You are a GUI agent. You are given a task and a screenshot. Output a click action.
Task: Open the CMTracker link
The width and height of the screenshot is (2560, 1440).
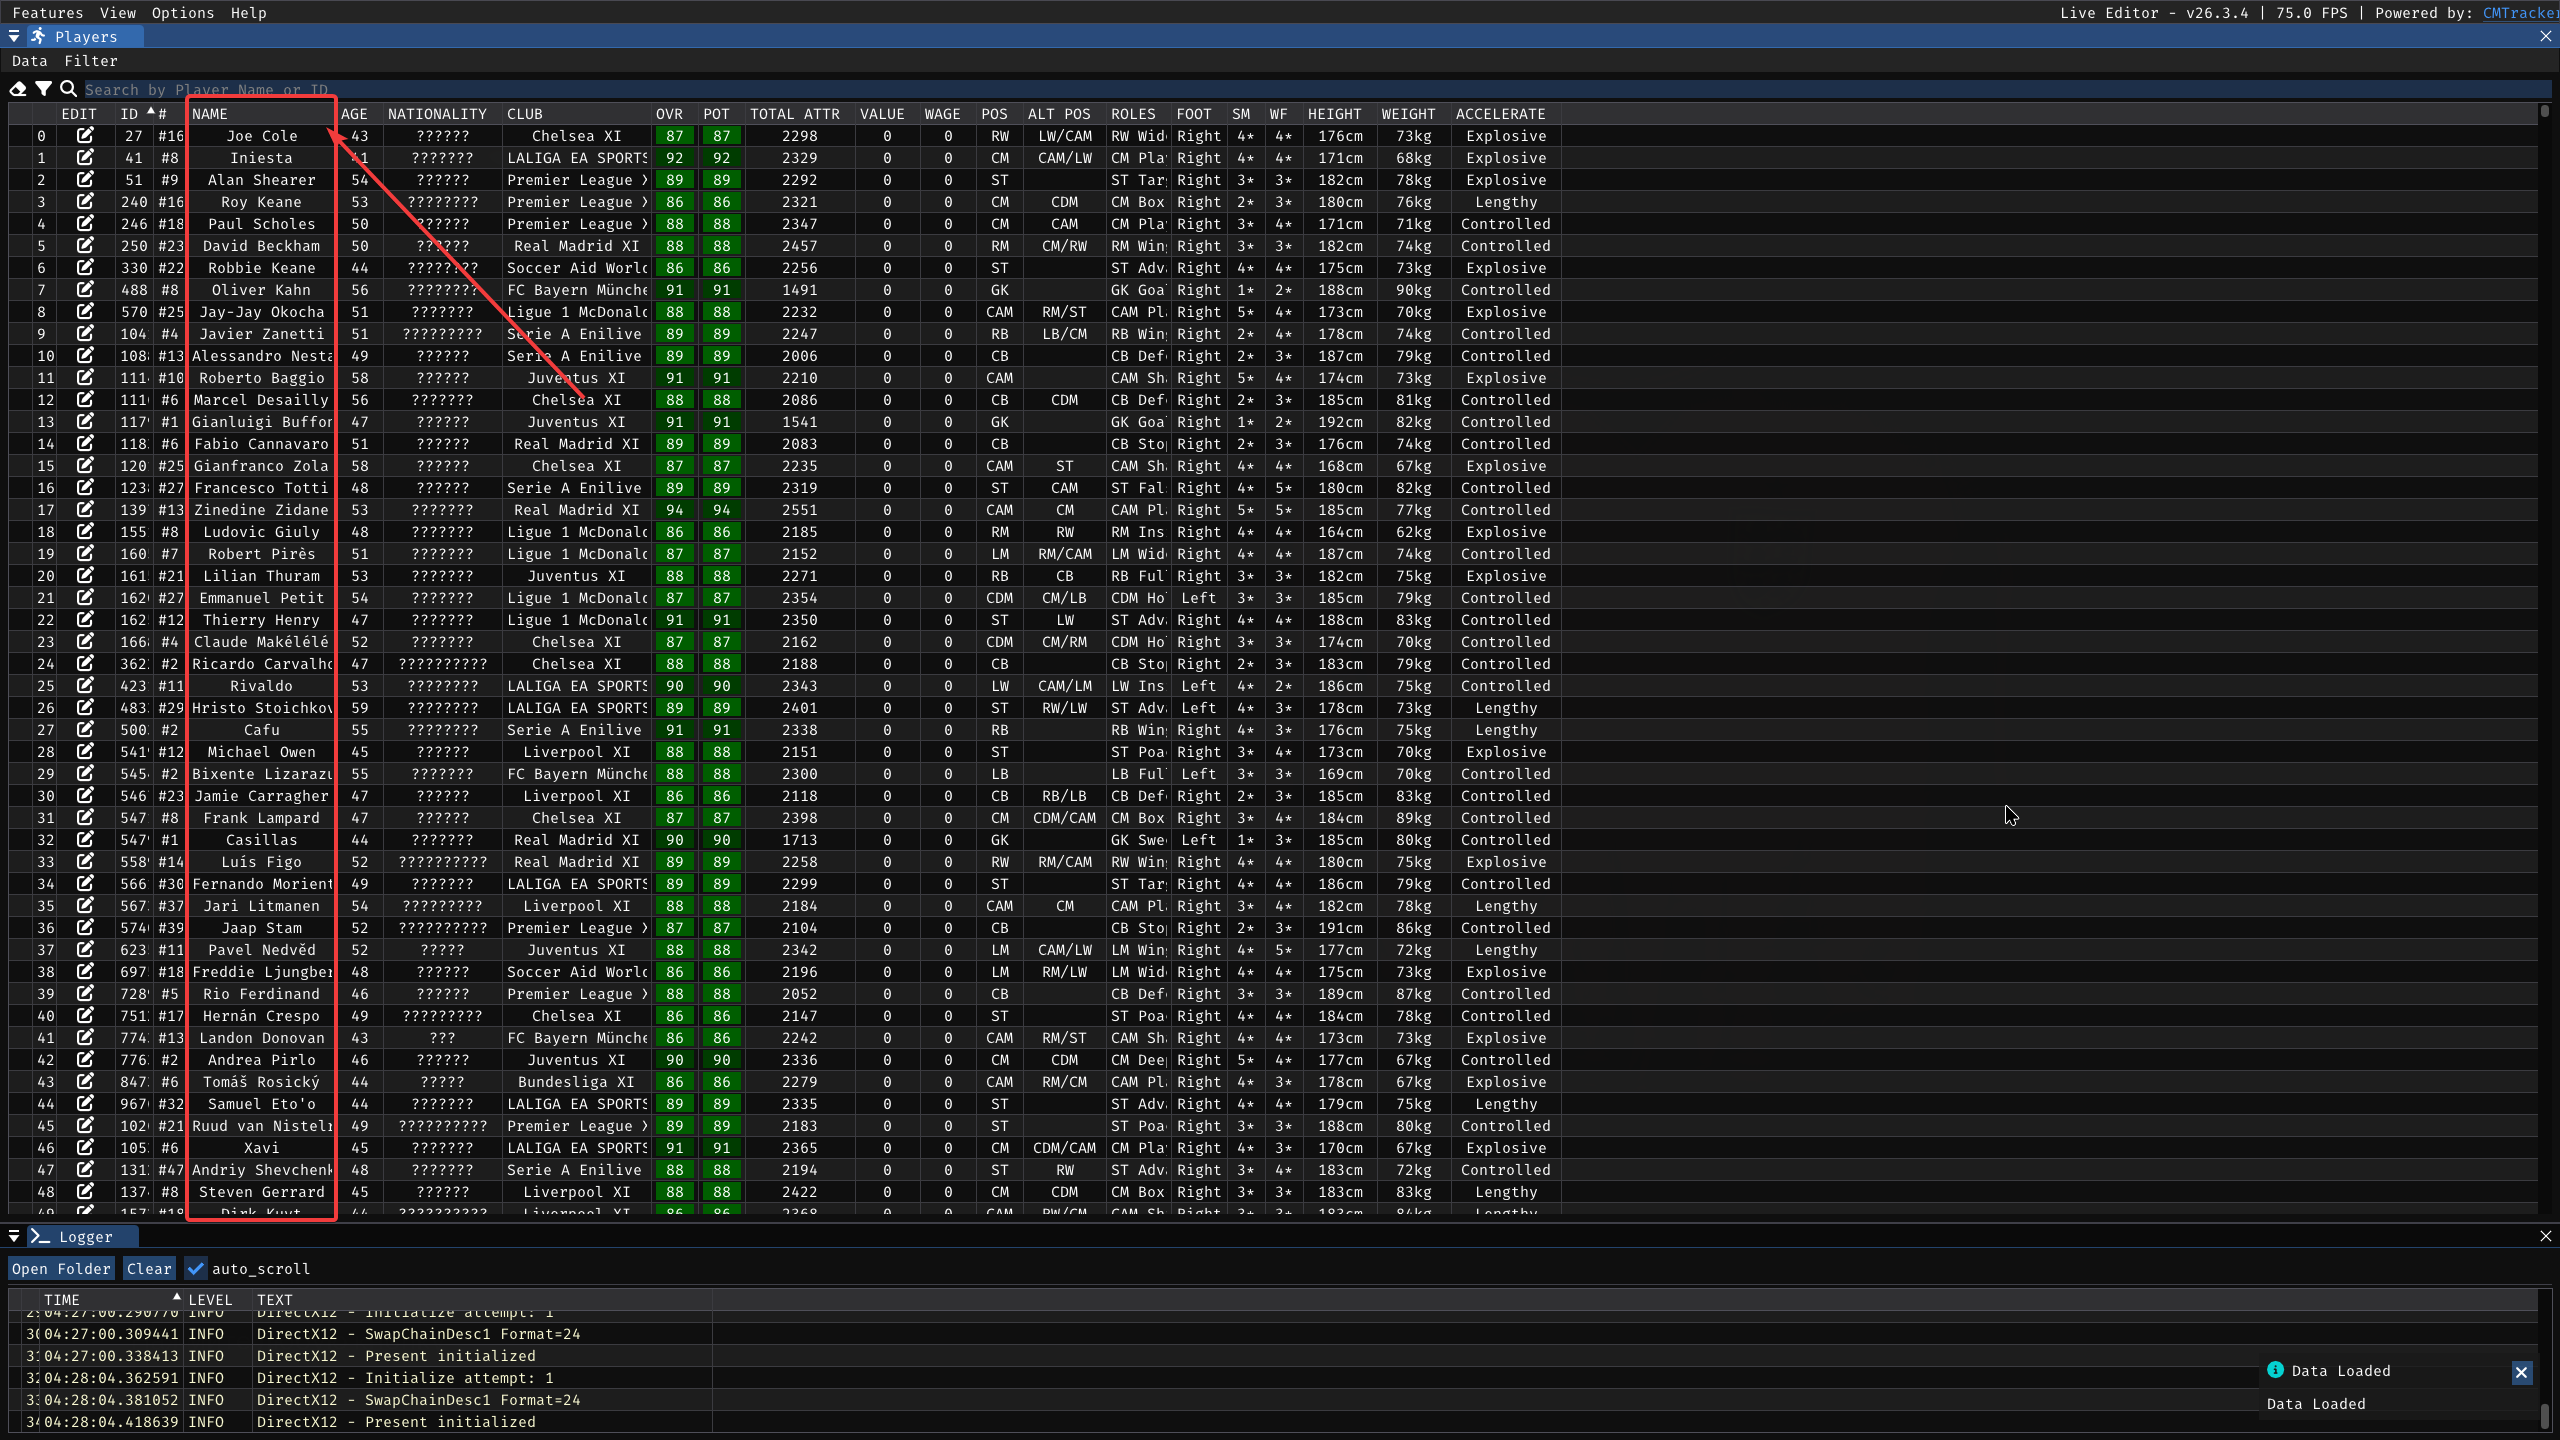pos(2520,13)
